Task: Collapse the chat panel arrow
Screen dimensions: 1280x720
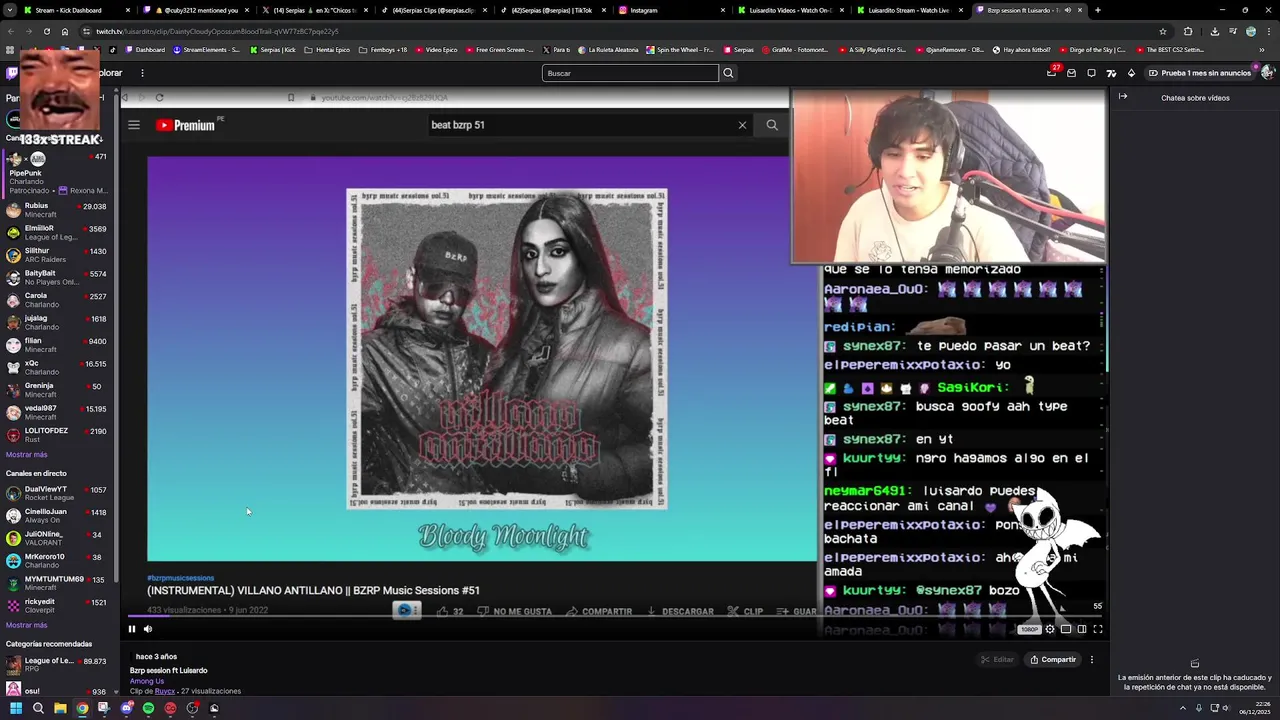Action: (x=1123, y=97)
